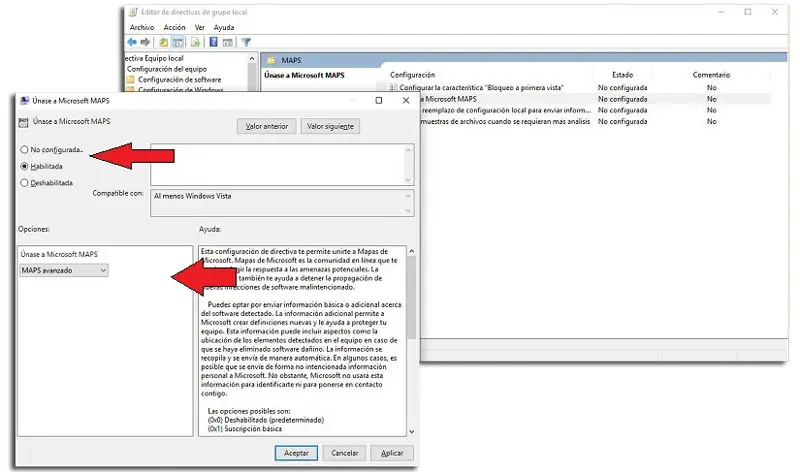Click the Up one level folder icon
Image resolution: width=800 pixels, height=472 pixels.
pyautogui.click(x=164, y=42)
